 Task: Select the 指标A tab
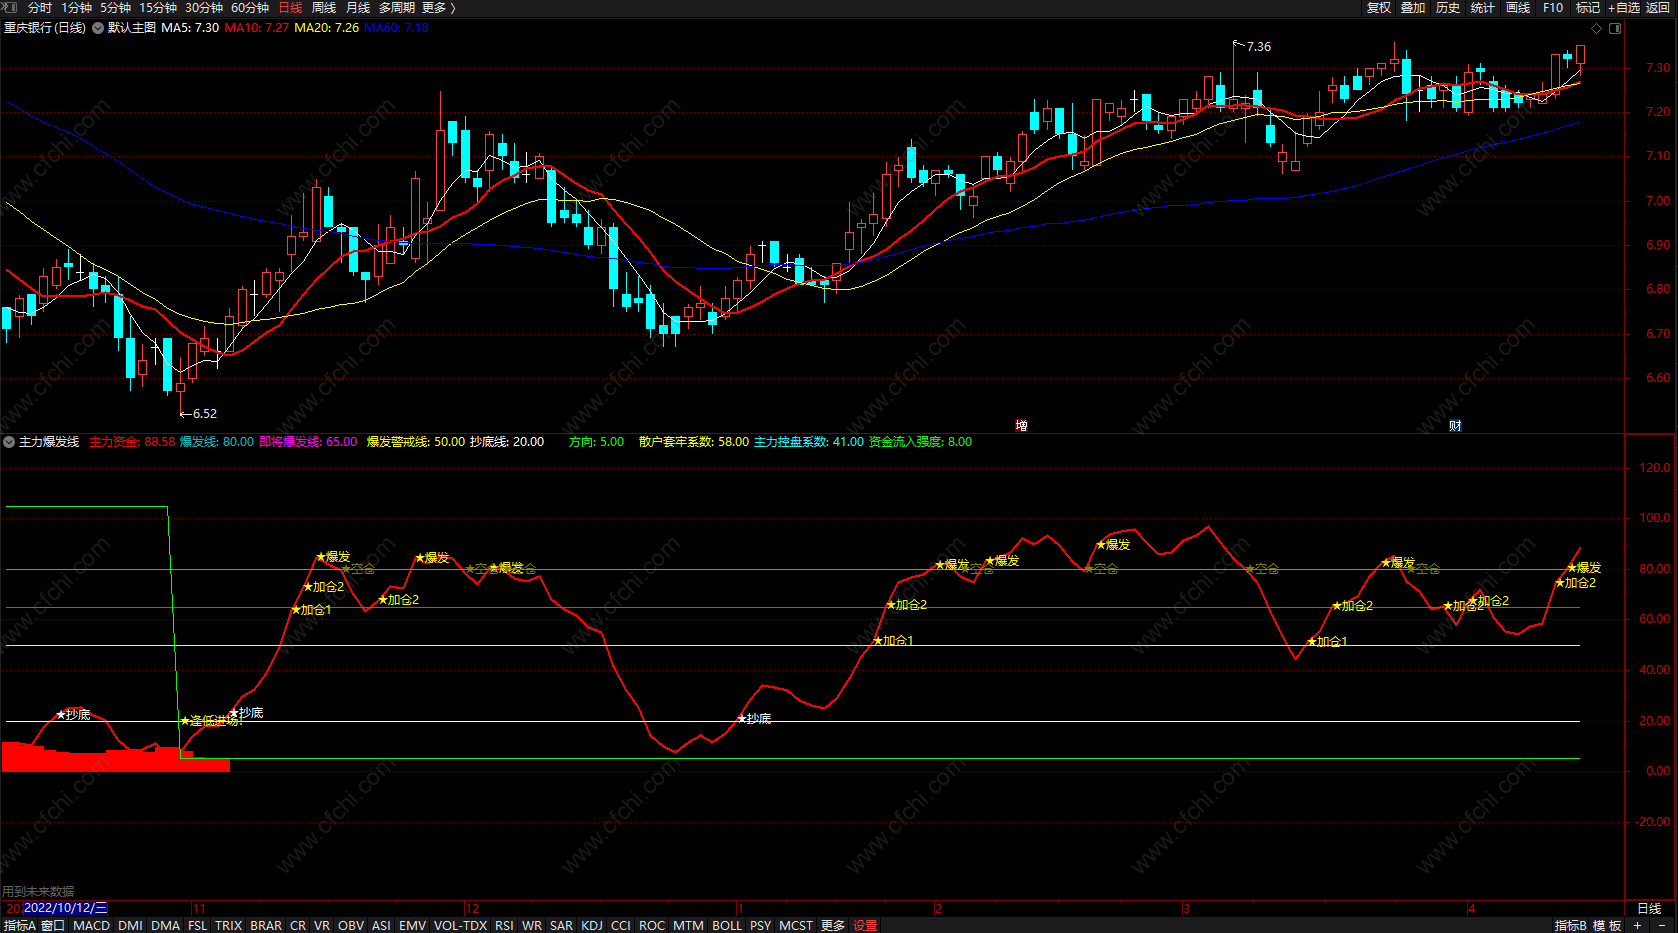19,926
